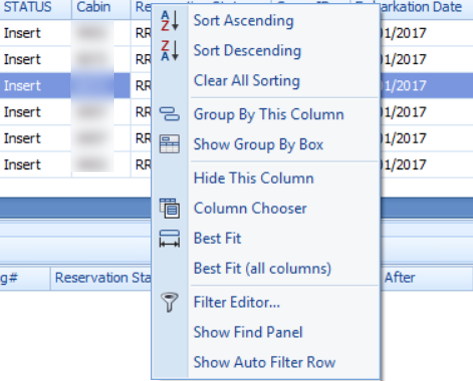Click the STATUS column header
The width and height of the screenshot is (473, 381).
[35, 8]
